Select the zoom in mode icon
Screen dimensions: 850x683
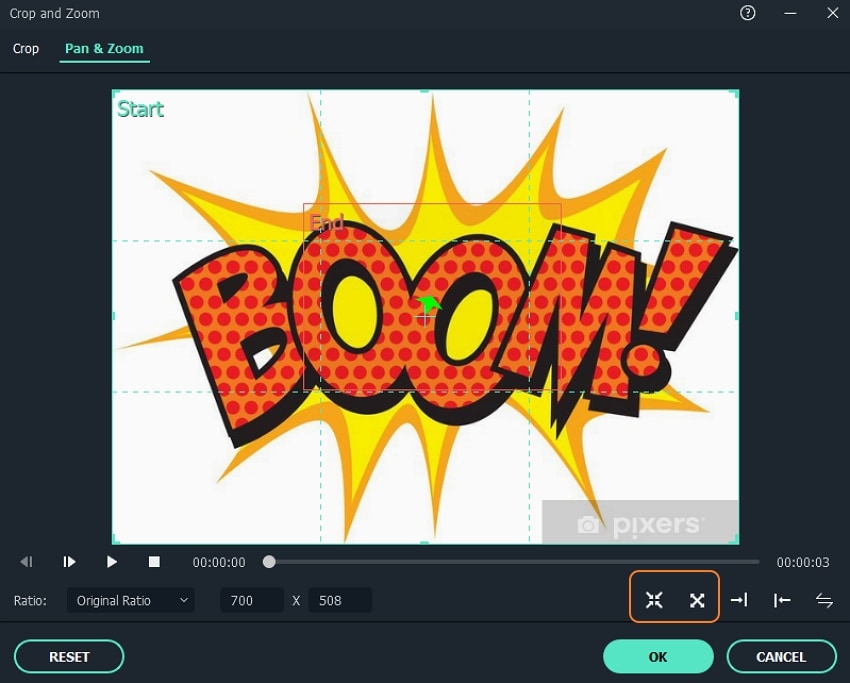654,600
